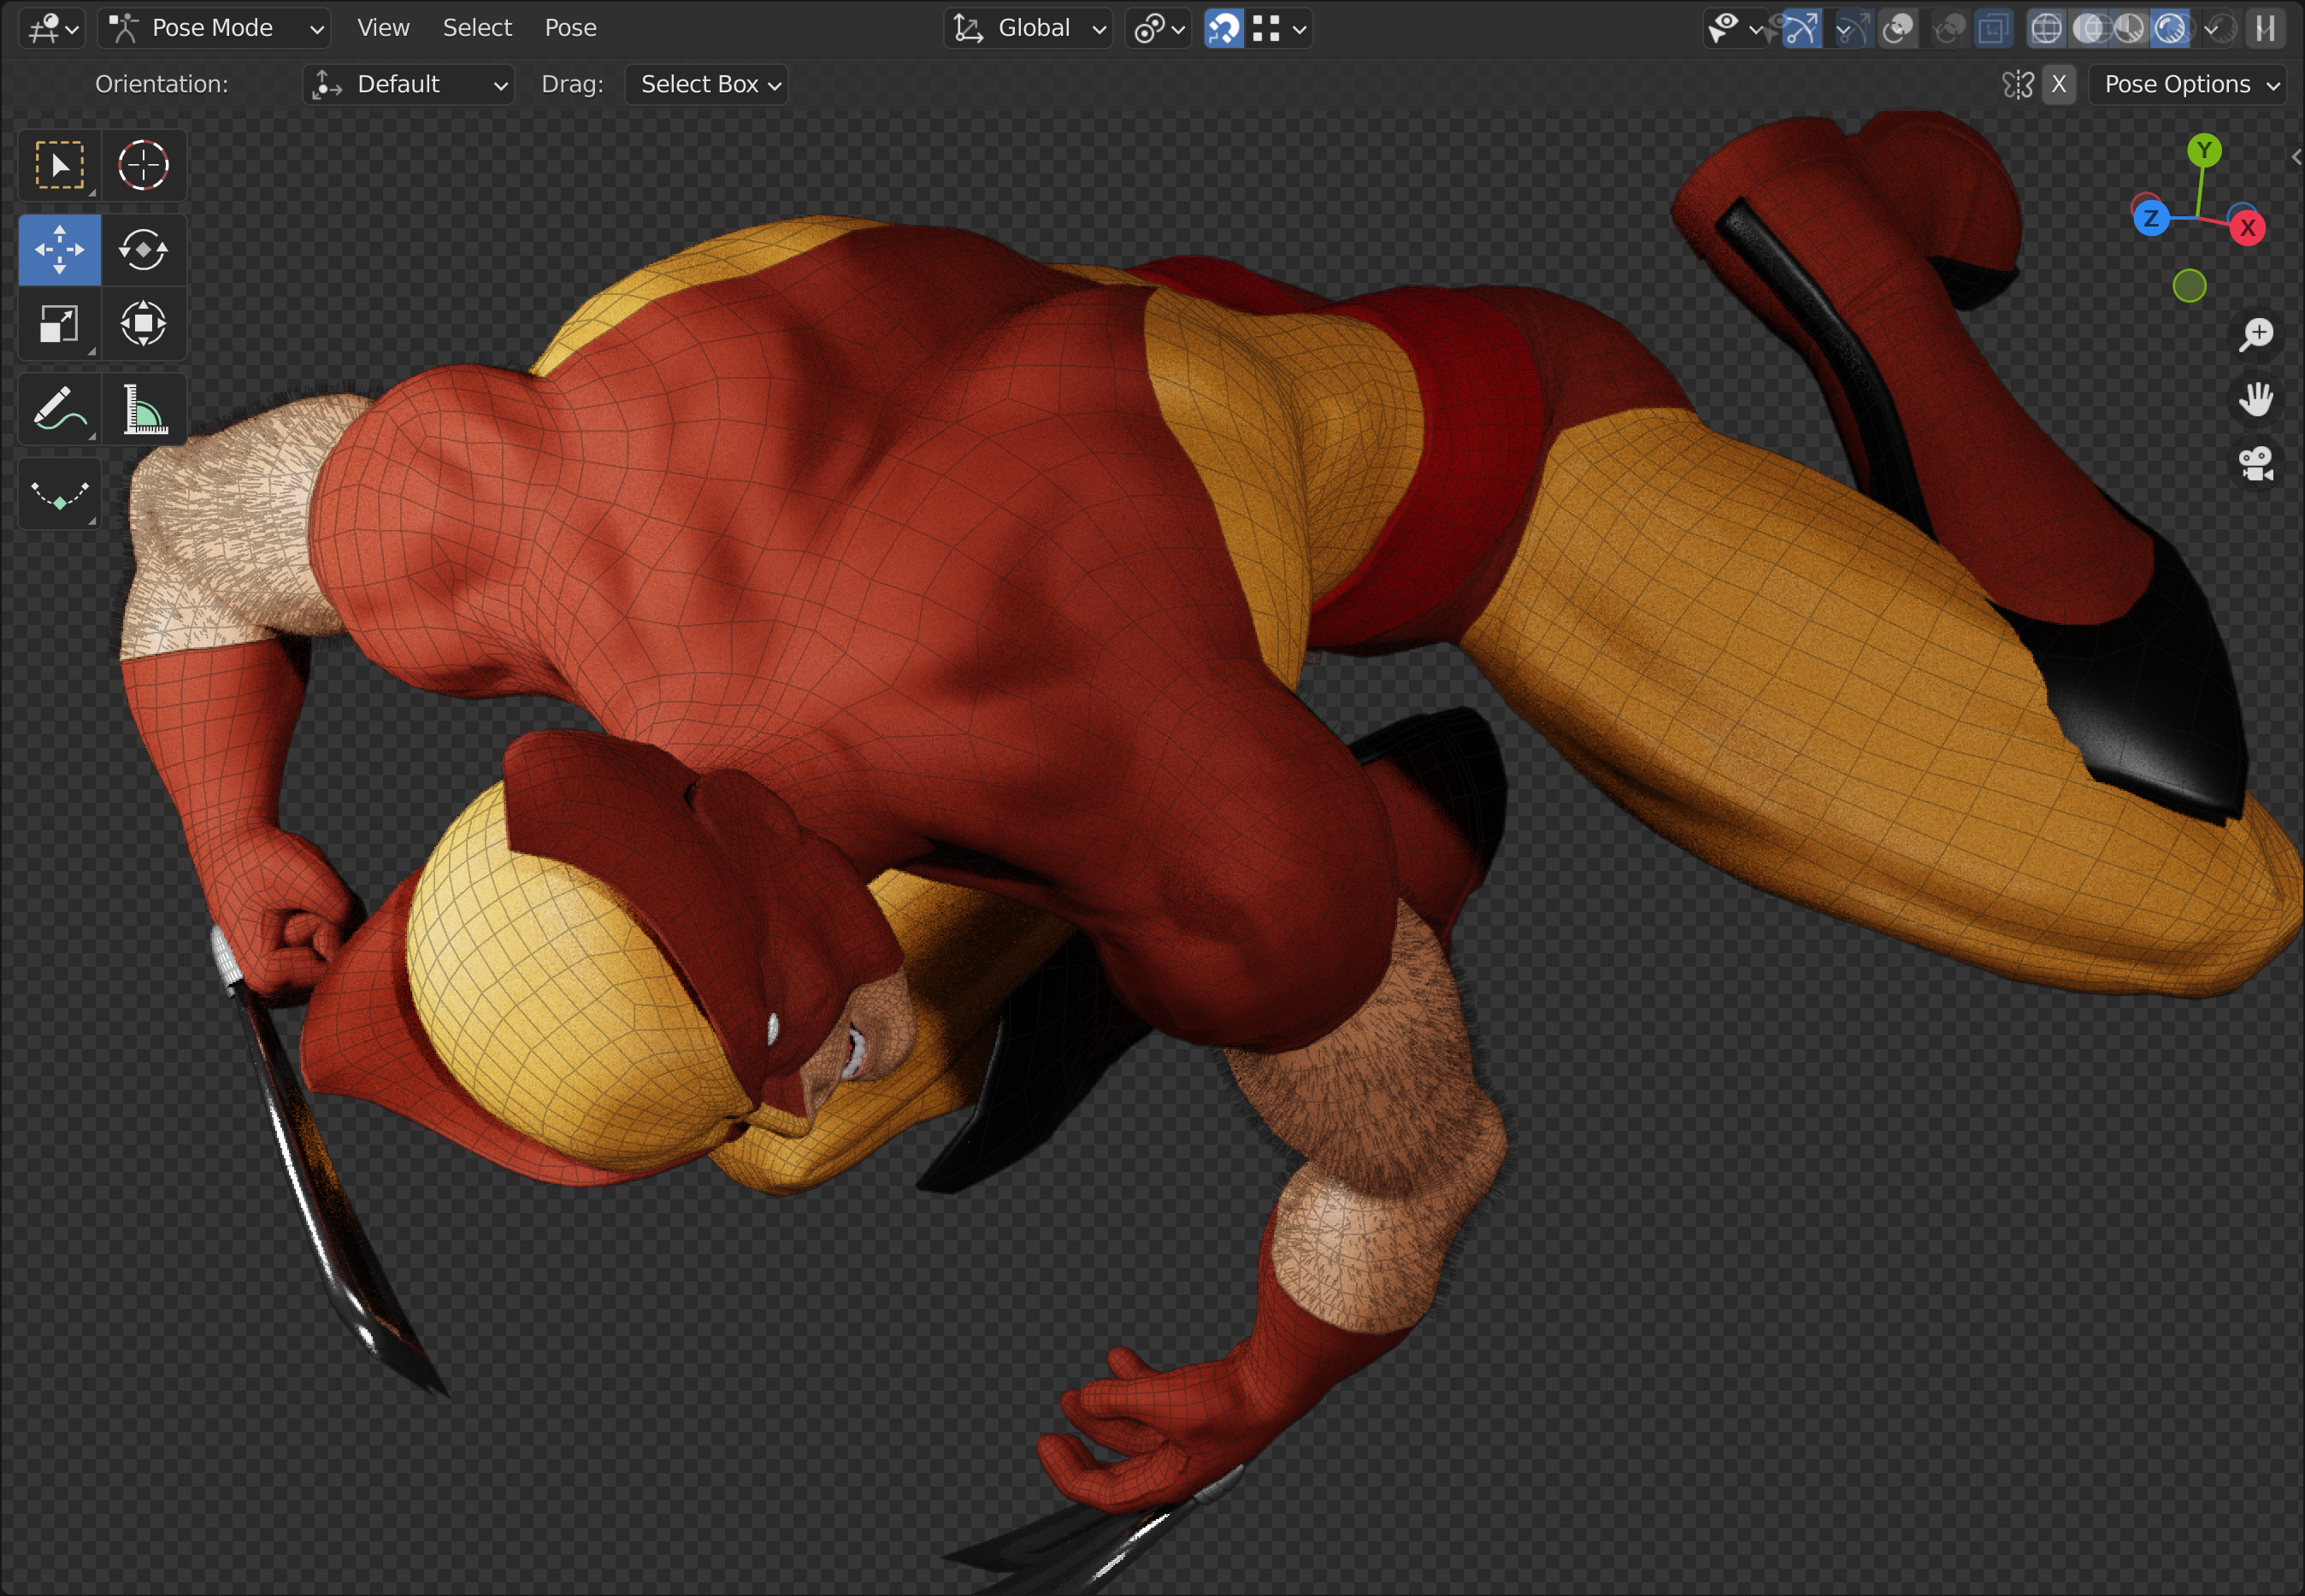Viewport: 2305px width, 1596px height.
Task: Pick the Annotate pencil tool
Action: pyautogui.click(x=59, y=409)
